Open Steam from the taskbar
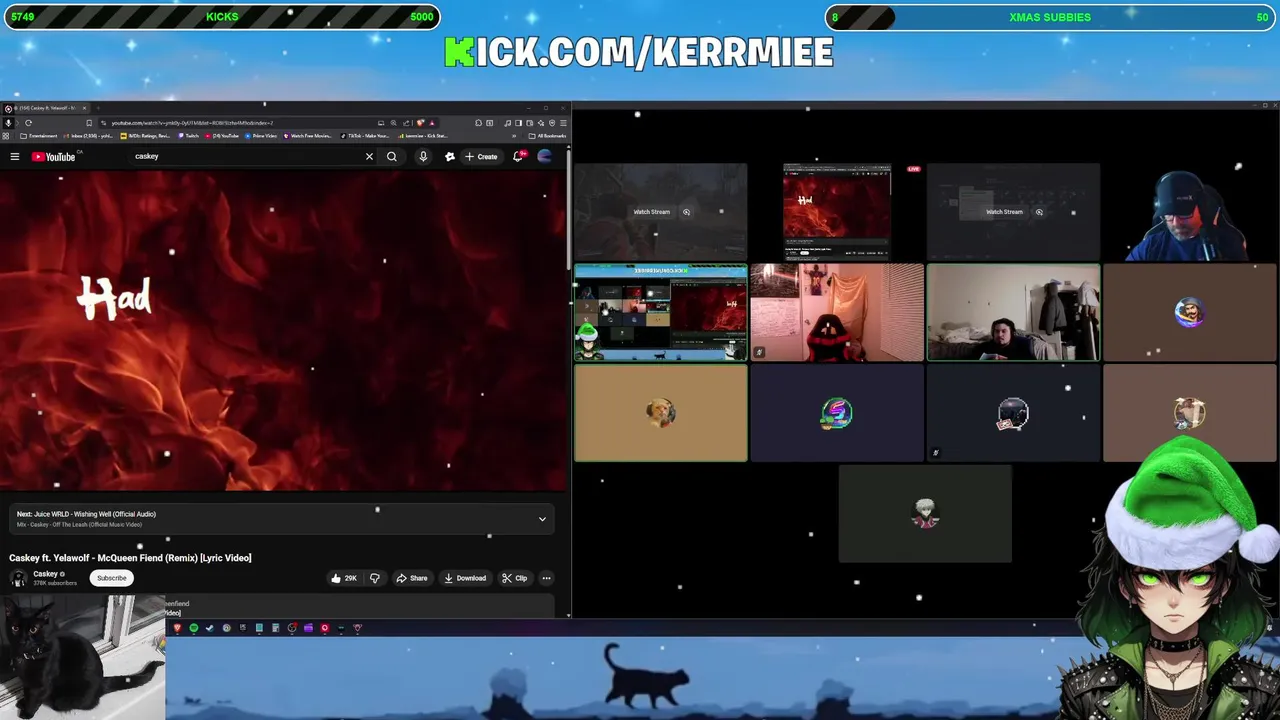Image resolution: width=1280 pixels, height=720 pixels. click(x=210, y=628)
